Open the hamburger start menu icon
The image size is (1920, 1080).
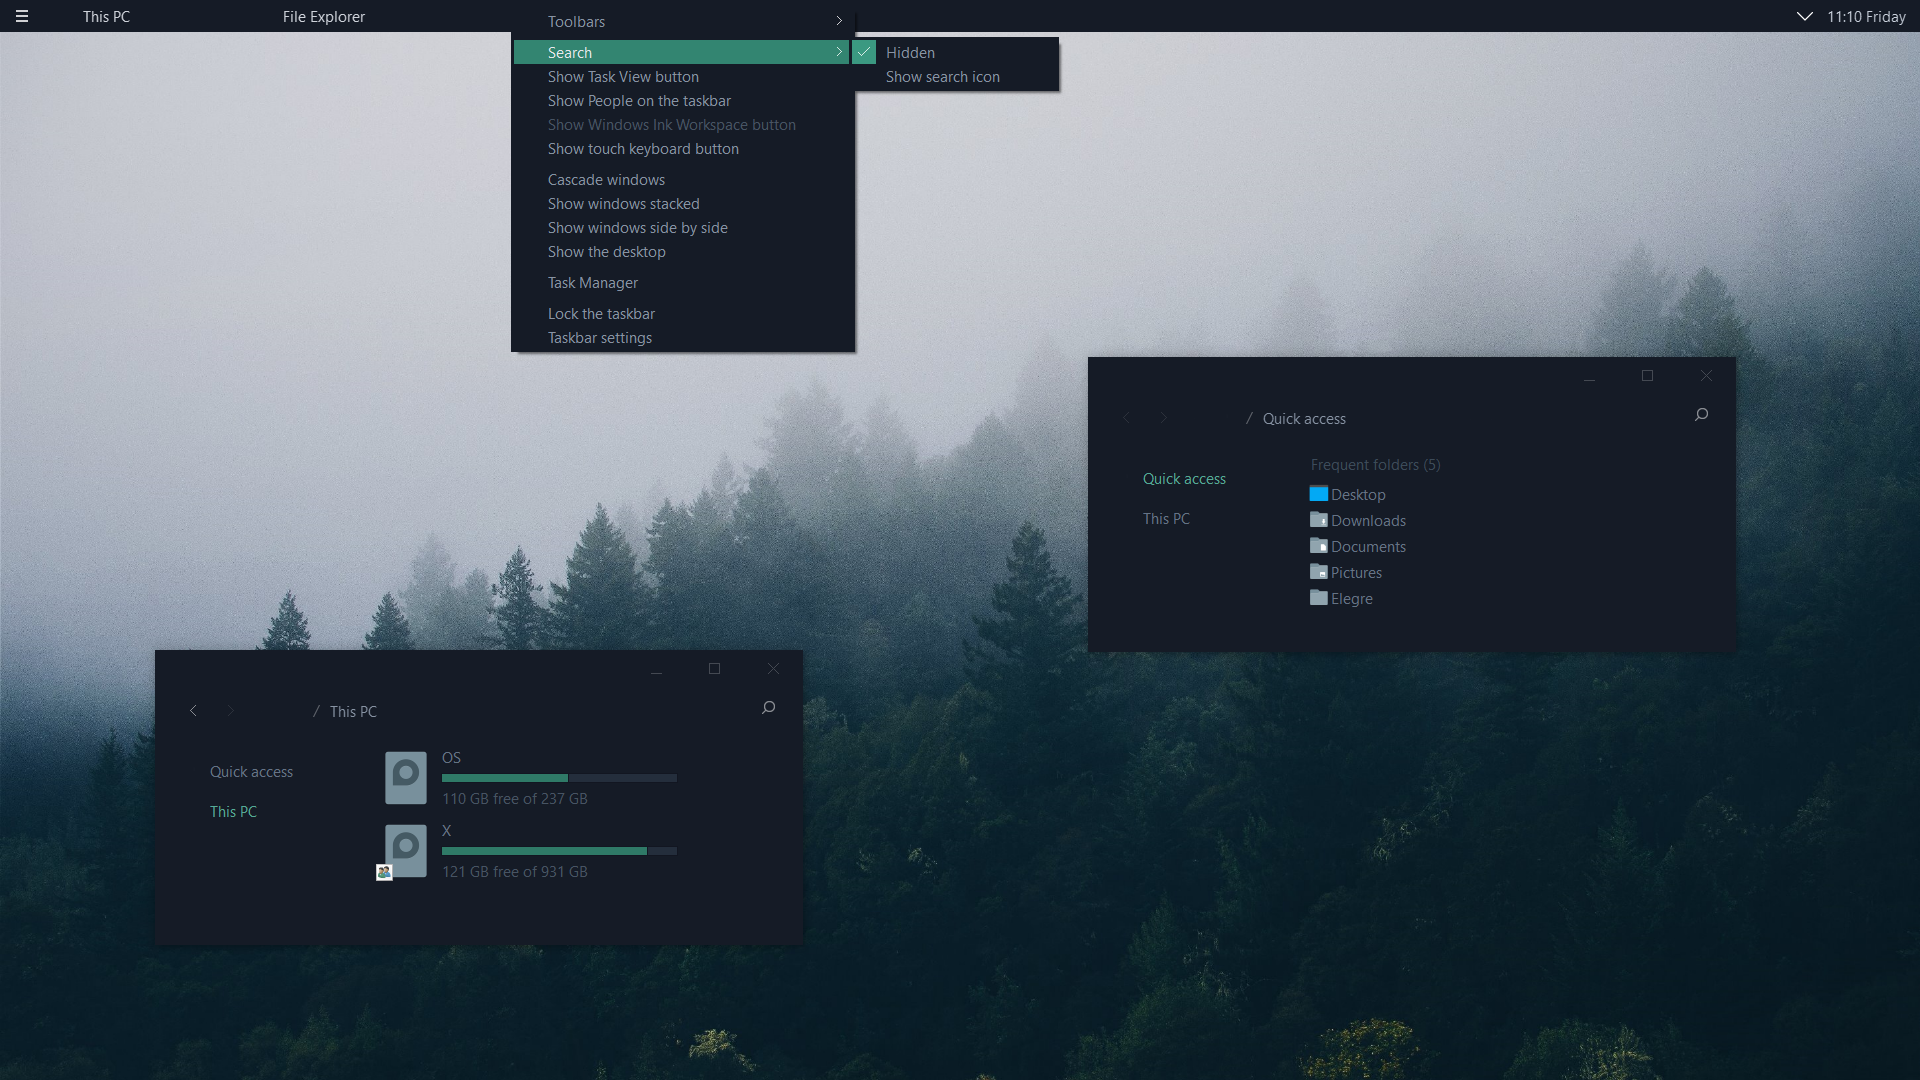point(22,16)
